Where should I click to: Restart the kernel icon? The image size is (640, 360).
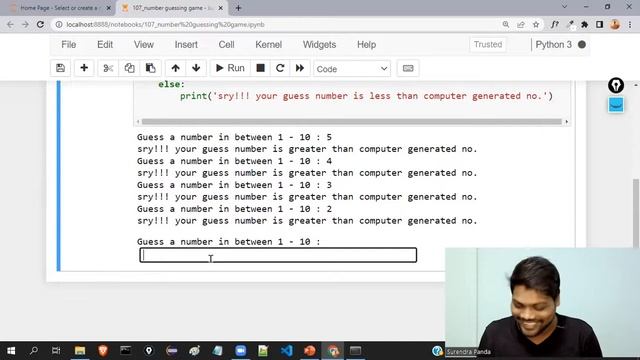pyautogui.click(x=280, y=68)
